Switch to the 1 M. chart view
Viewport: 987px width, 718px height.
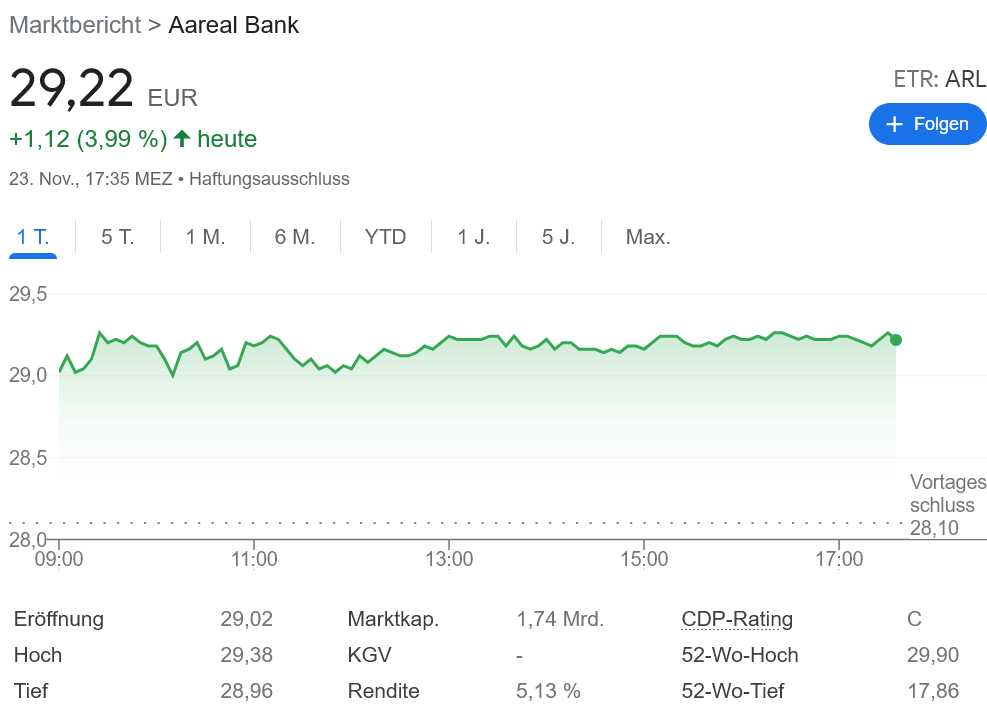click(x=204, y=237)
